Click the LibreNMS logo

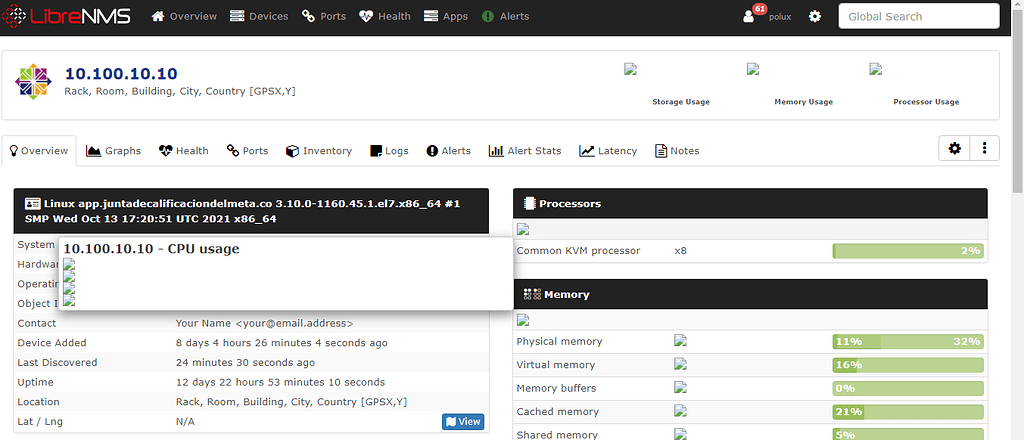pyautogui.click(x=69, y=16)
